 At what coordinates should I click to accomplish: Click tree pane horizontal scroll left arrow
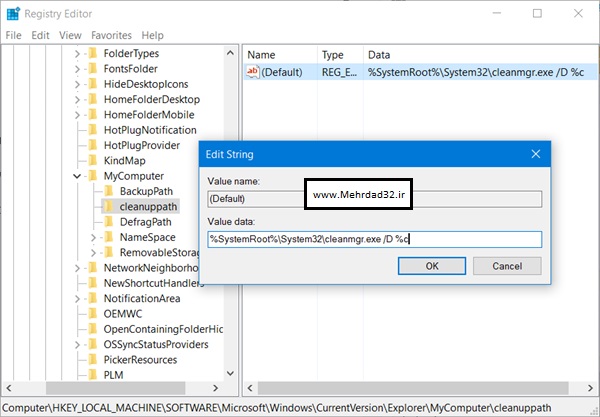9,388
